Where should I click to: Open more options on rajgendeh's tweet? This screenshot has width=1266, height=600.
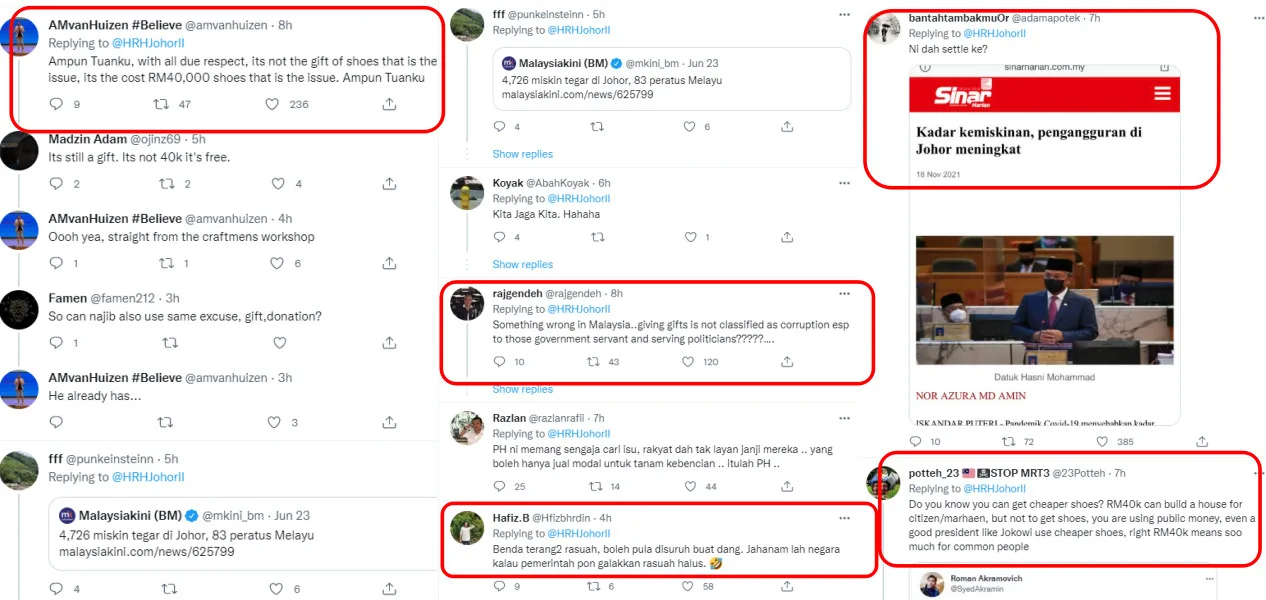coord(844,294)
